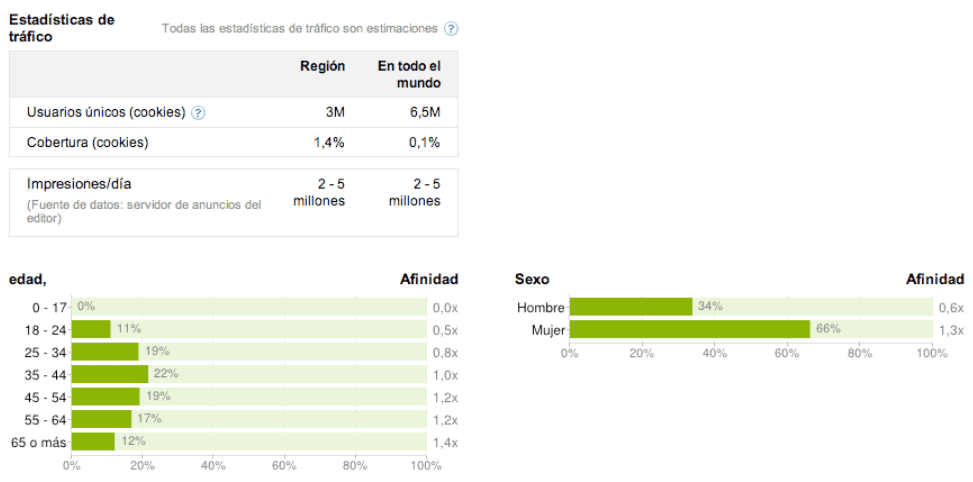The image size is (973, 482).
Task: Select the 18 - 24 age bar
Action: pos(91,329)
